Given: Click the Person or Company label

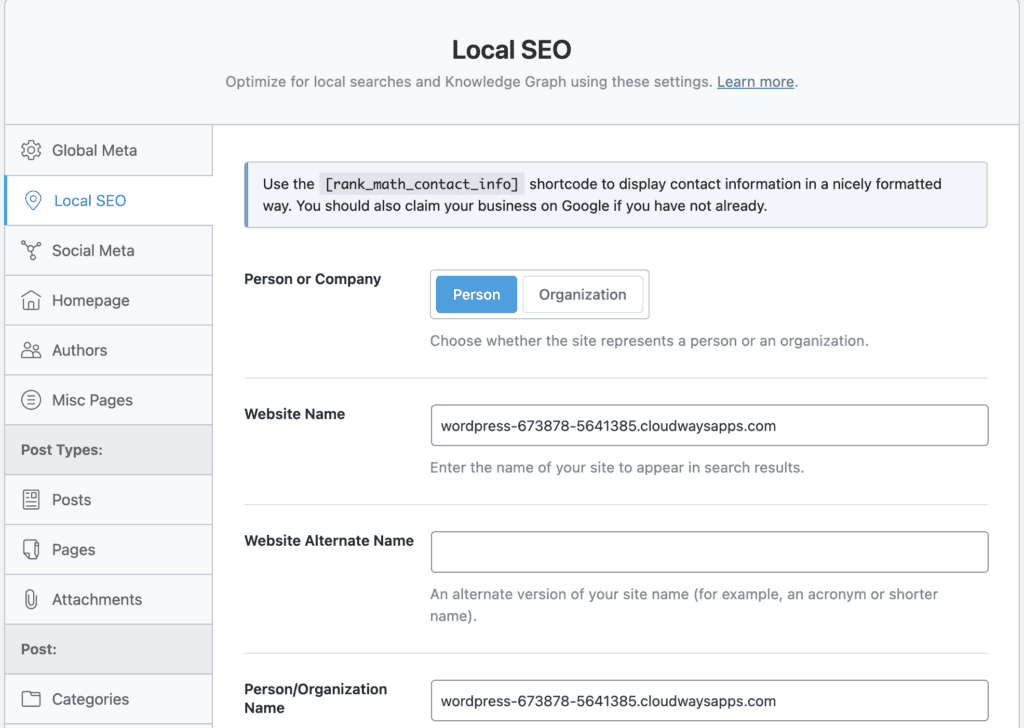Looking at the screenshot, I should pos(312,279).
